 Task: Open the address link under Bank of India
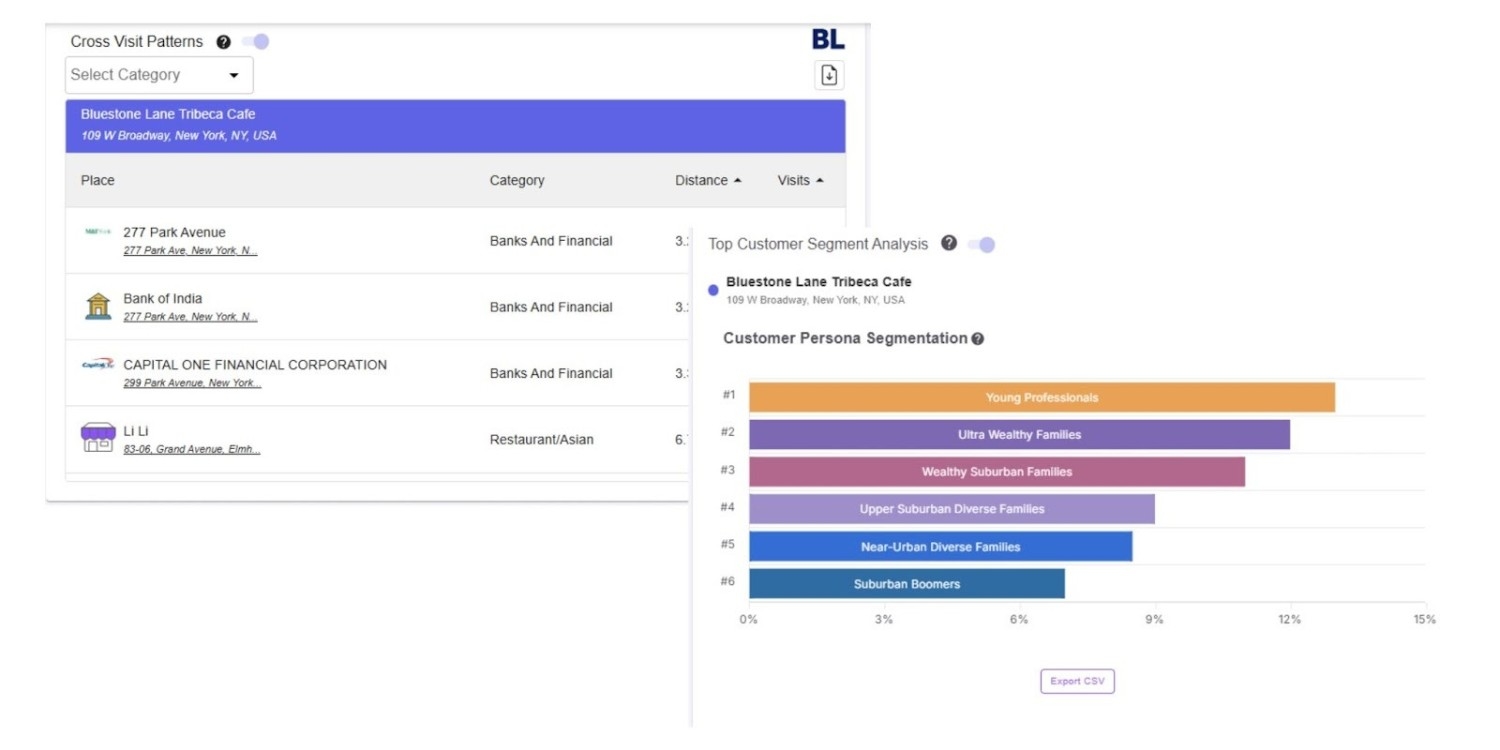190,317
